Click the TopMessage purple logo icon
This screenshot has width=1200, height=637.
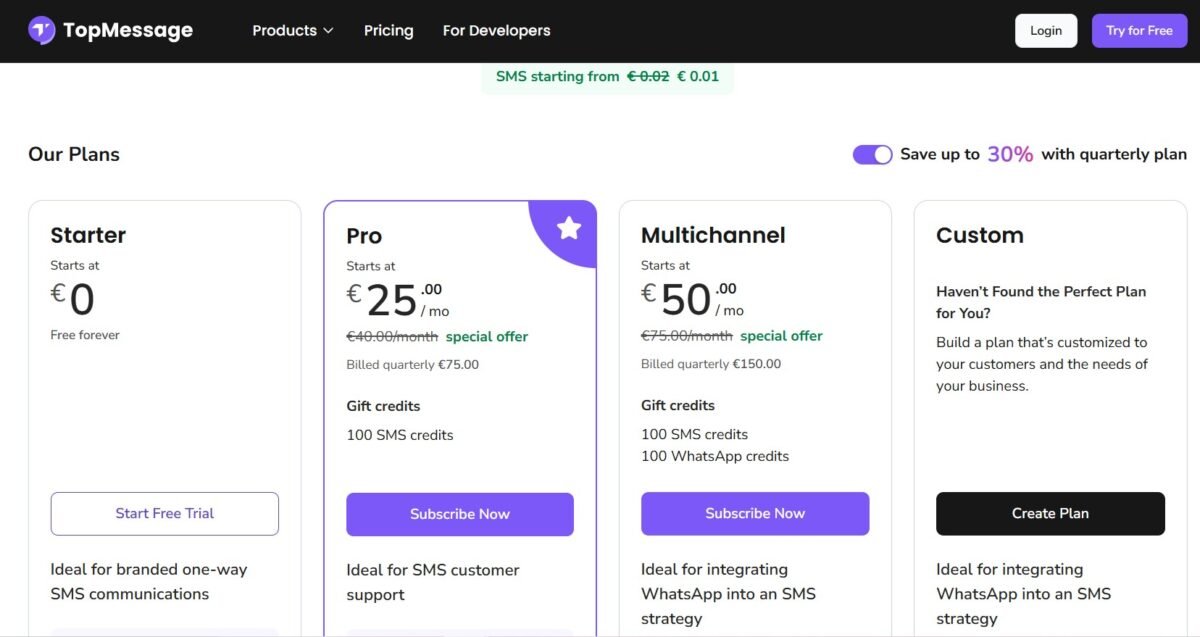(x=42, y=31)
